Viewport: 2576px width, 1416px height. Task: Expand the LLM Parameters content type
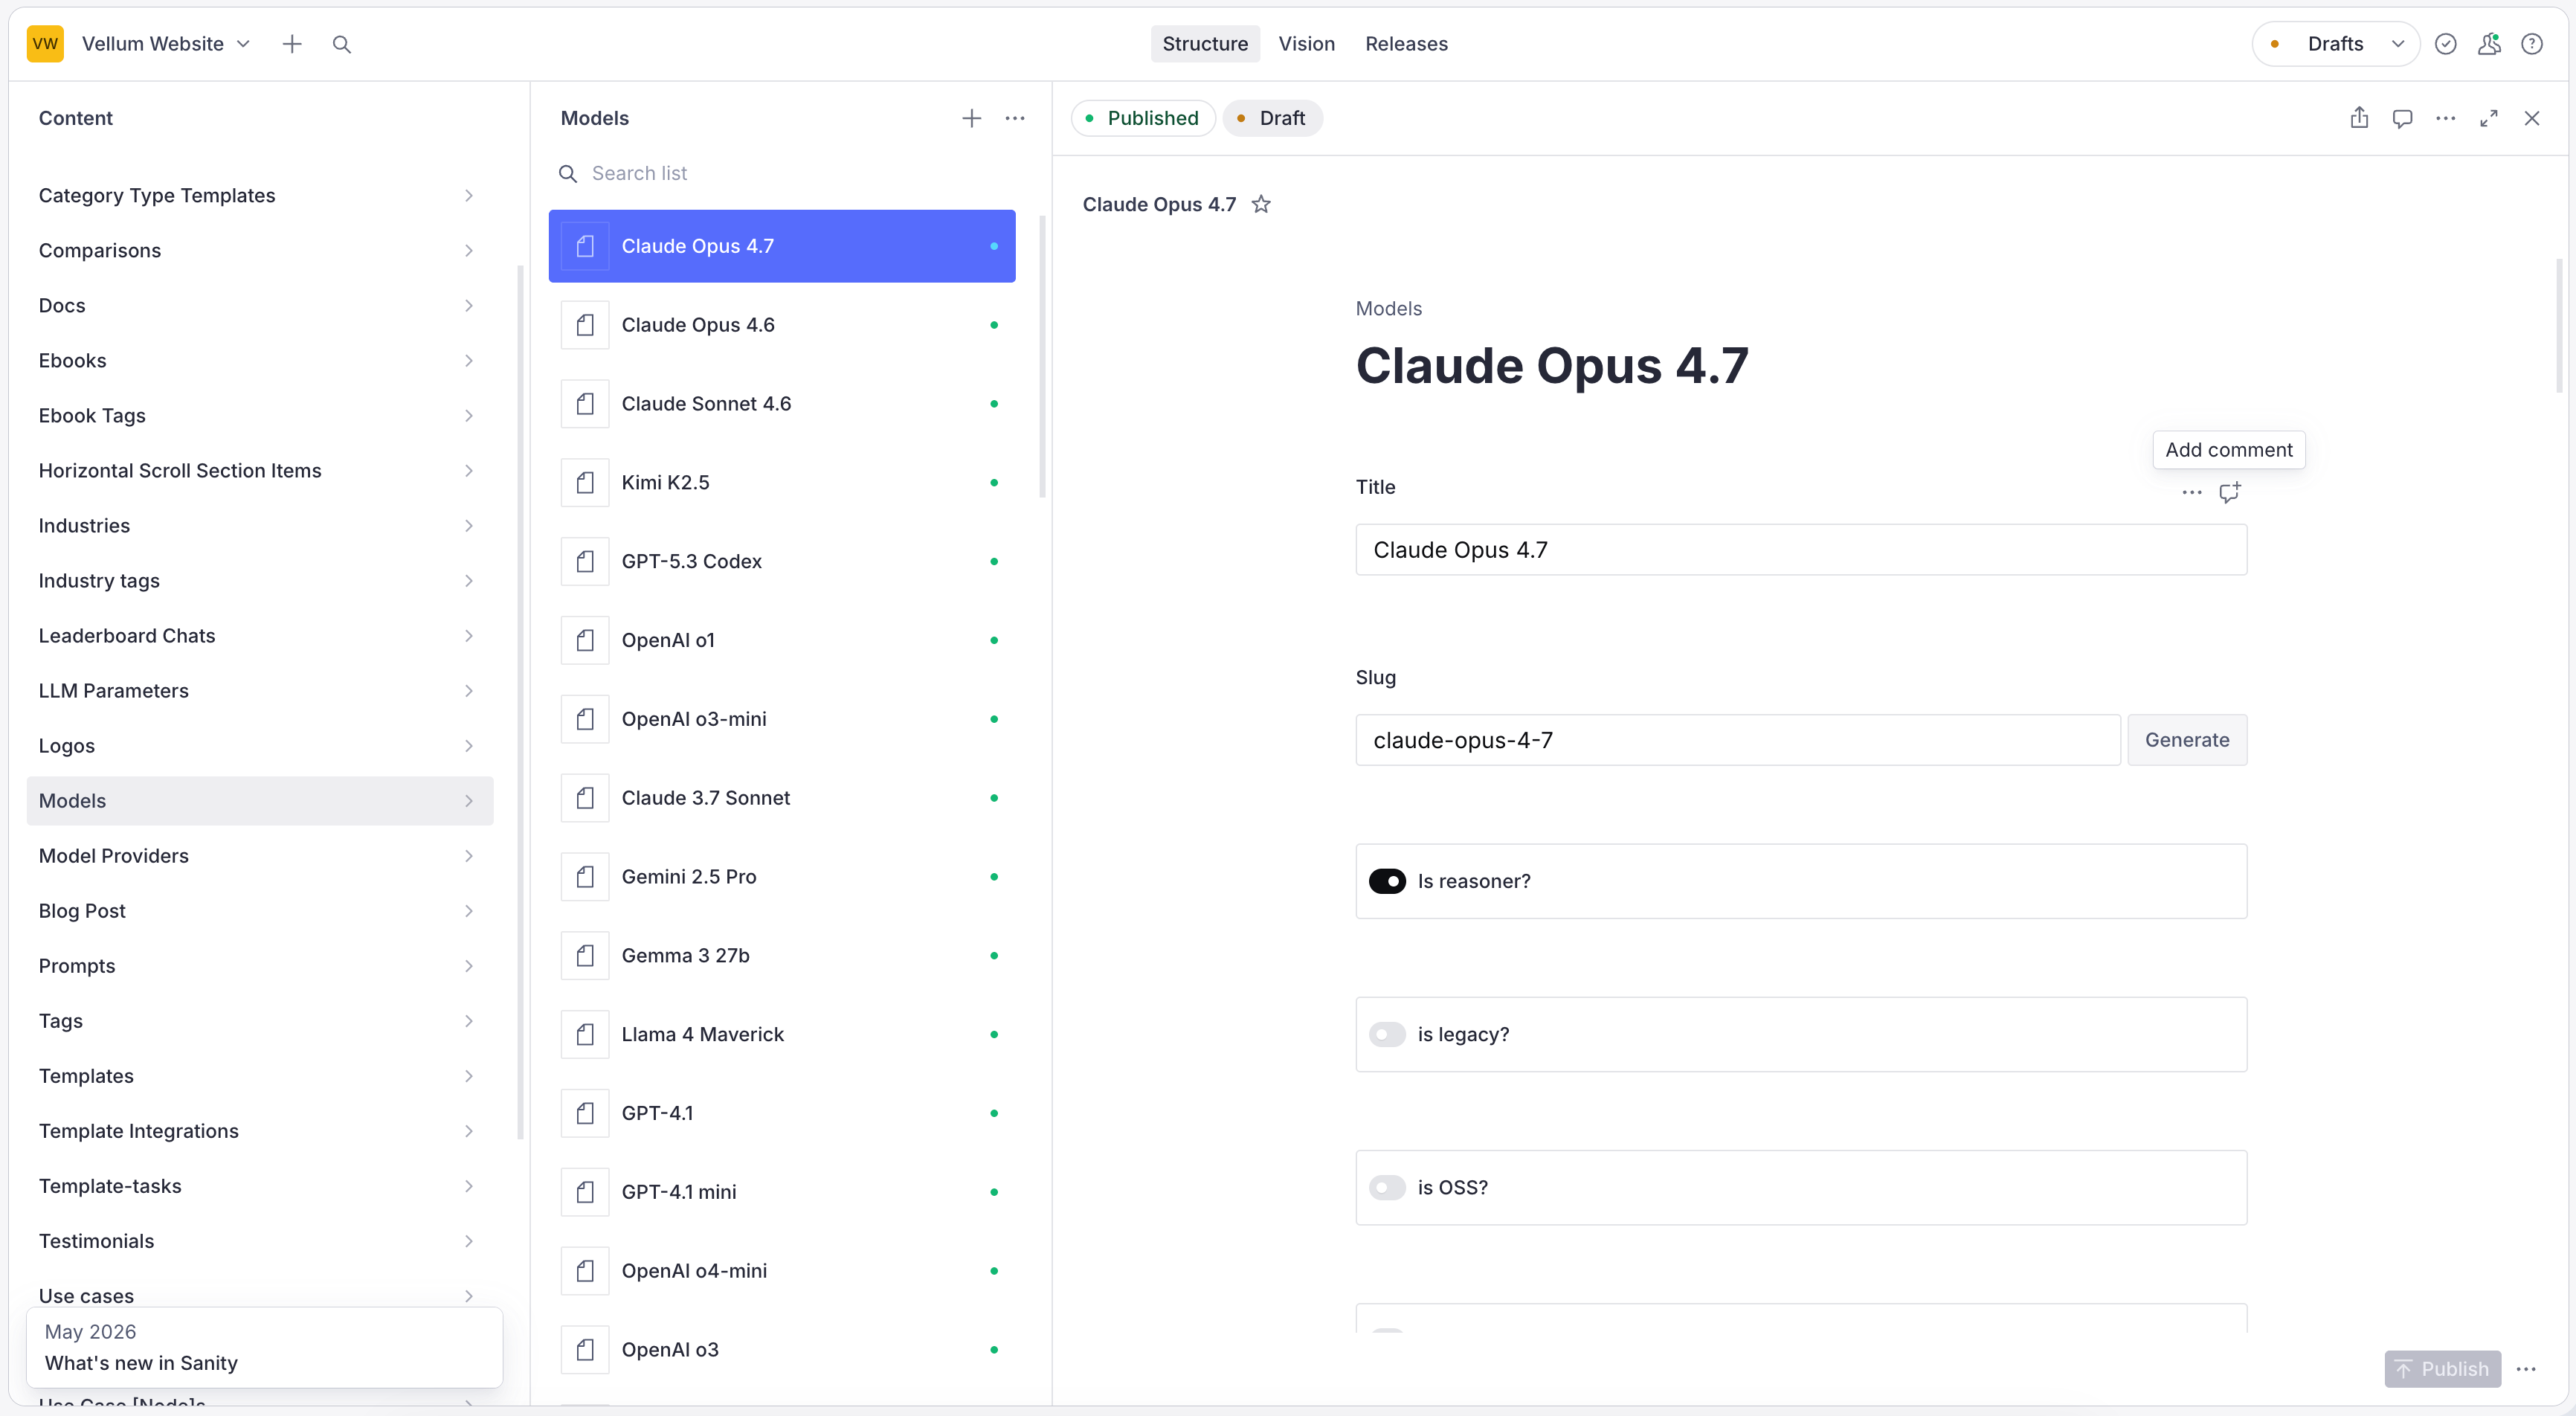[x=260, y=691]
